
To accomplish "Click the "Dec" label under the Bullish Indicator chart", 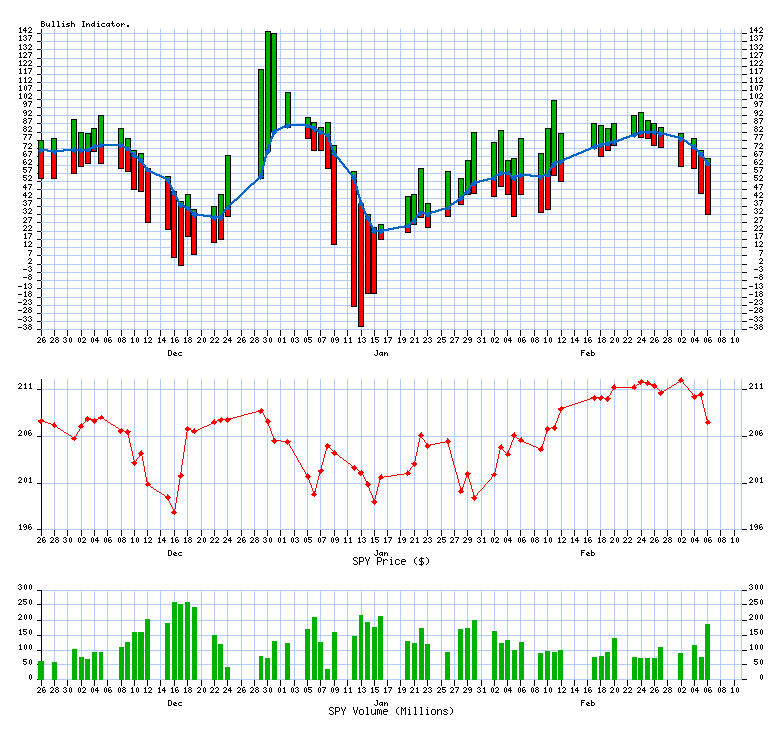I will (175, 354).
